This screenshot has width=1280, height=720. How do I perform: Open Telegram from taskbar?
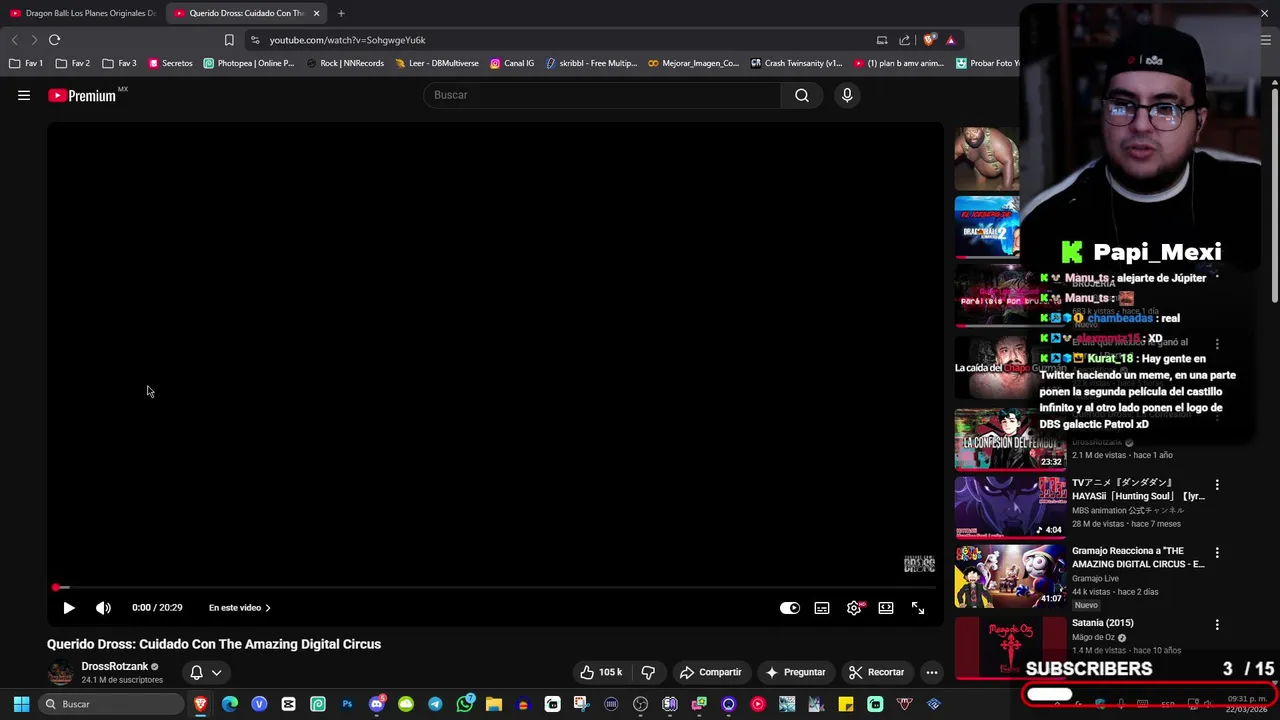(435, 704)
